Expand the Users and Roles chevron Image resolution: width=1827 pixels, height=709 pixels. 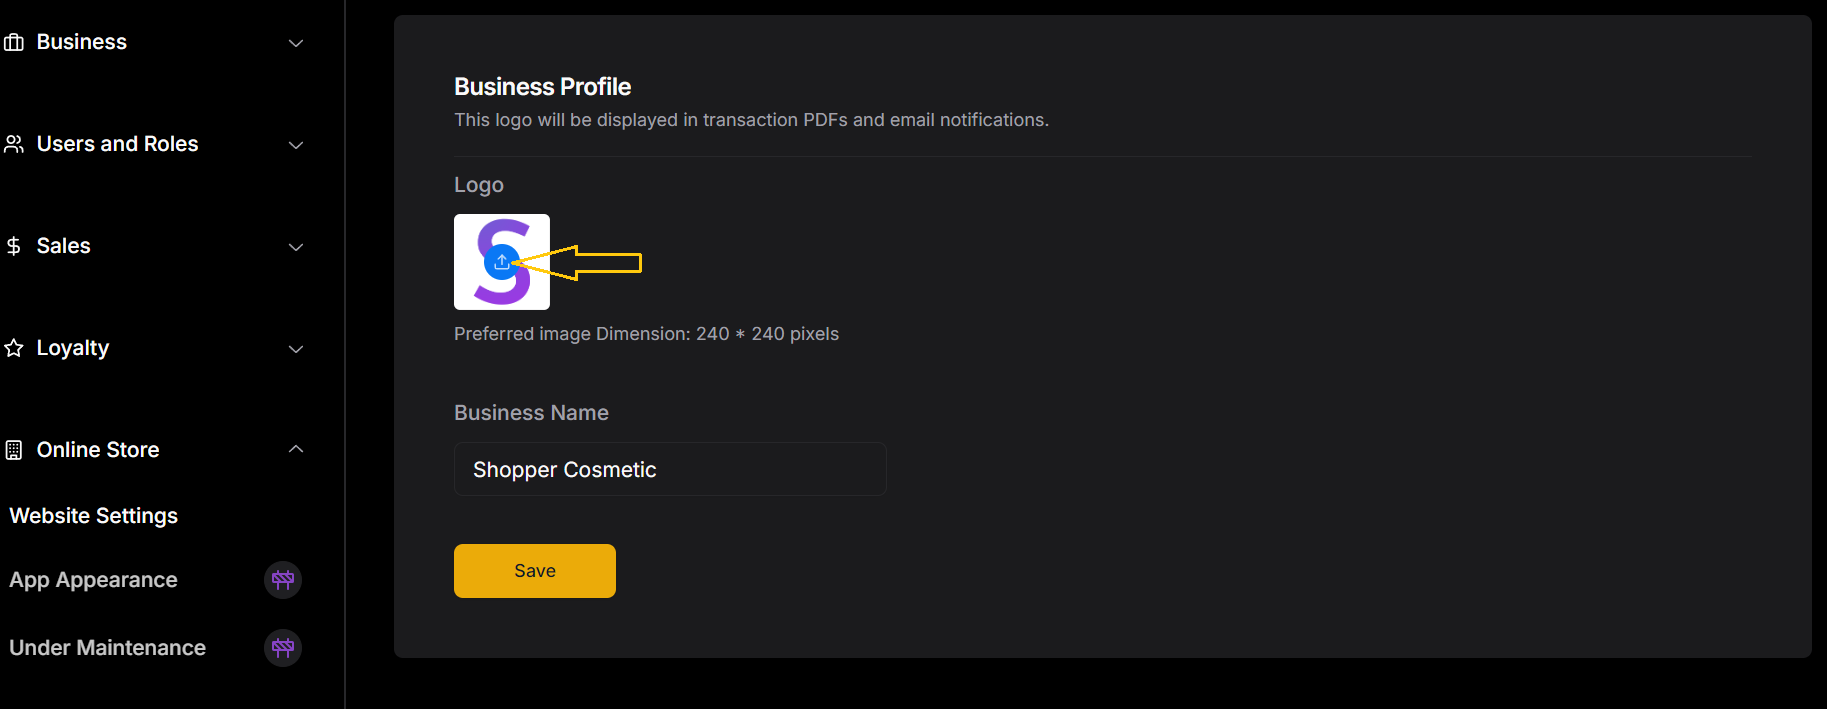296,145
